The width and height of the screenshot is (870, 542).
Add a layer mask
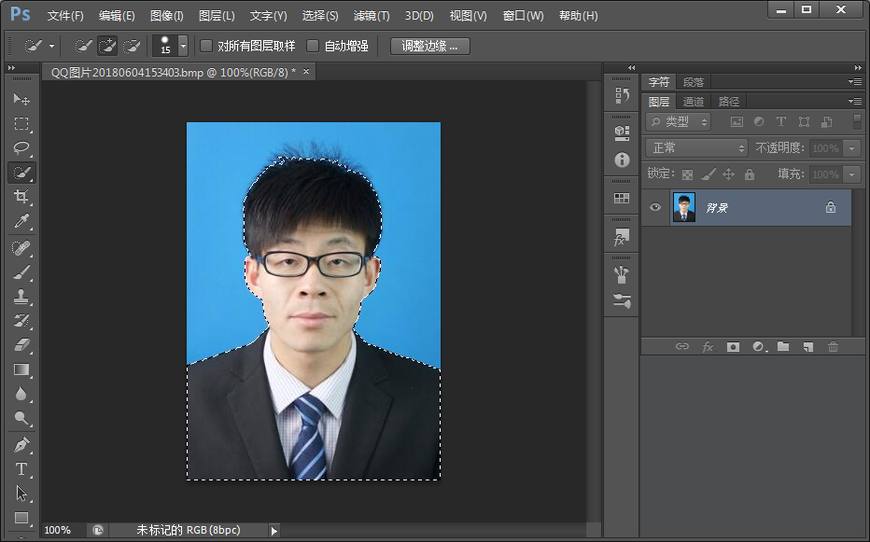(x=733, y=347)
